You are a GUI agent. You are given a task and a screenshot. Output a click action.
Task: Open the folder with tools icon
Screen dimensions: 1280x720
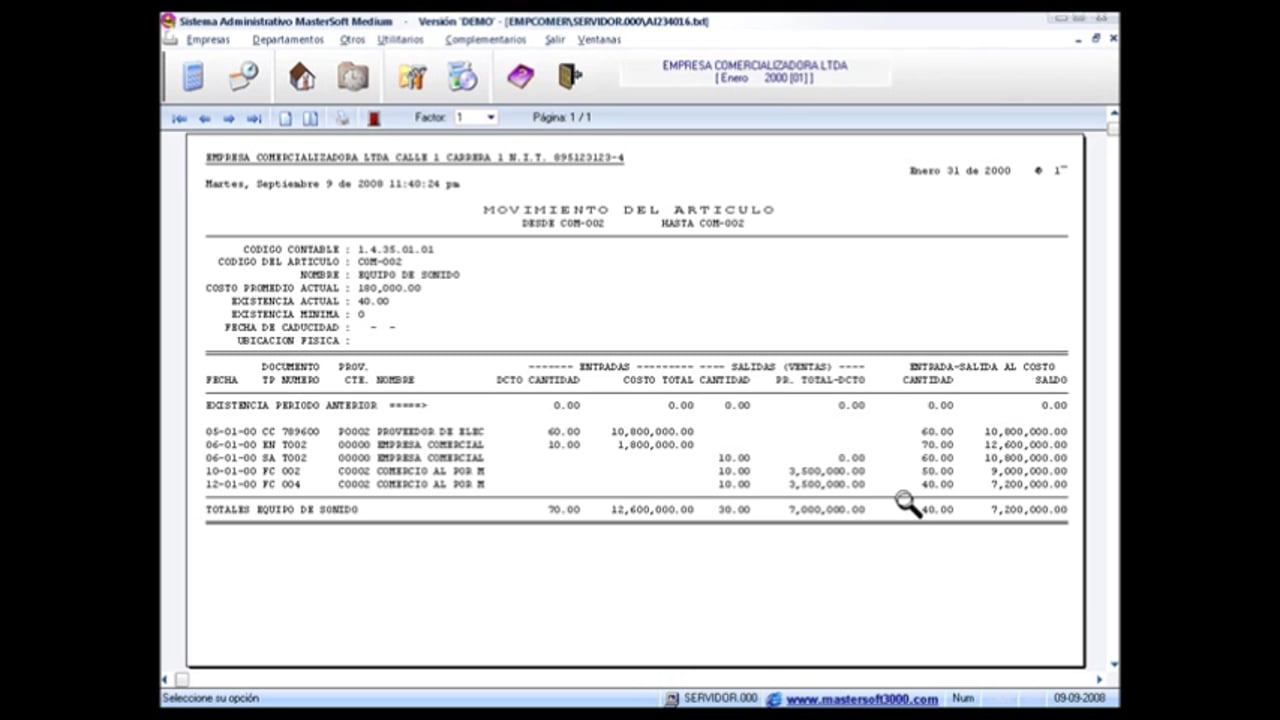[412, 76]
